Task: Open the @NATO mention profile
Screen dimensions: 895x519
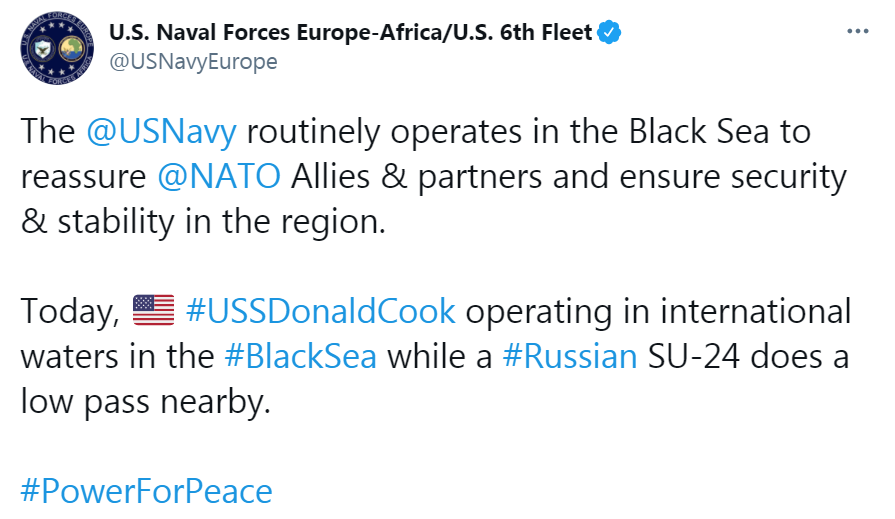Action: coord(220,177)
